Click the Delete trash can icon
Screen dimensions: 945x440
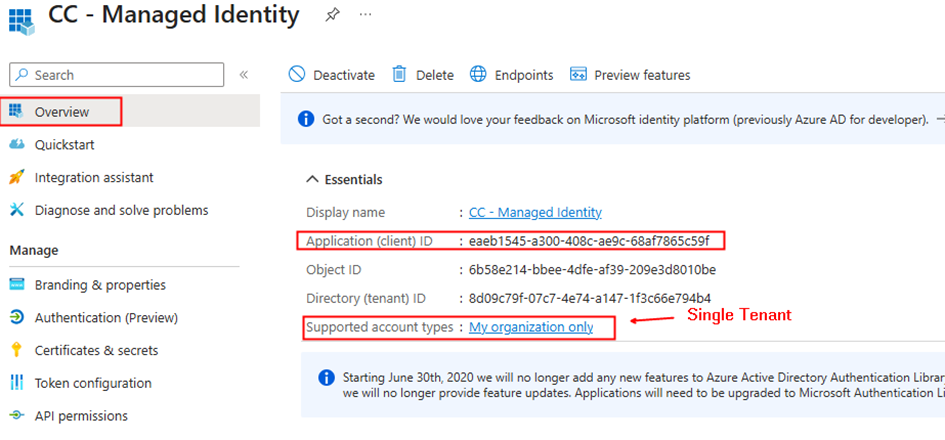click(400, 75)
